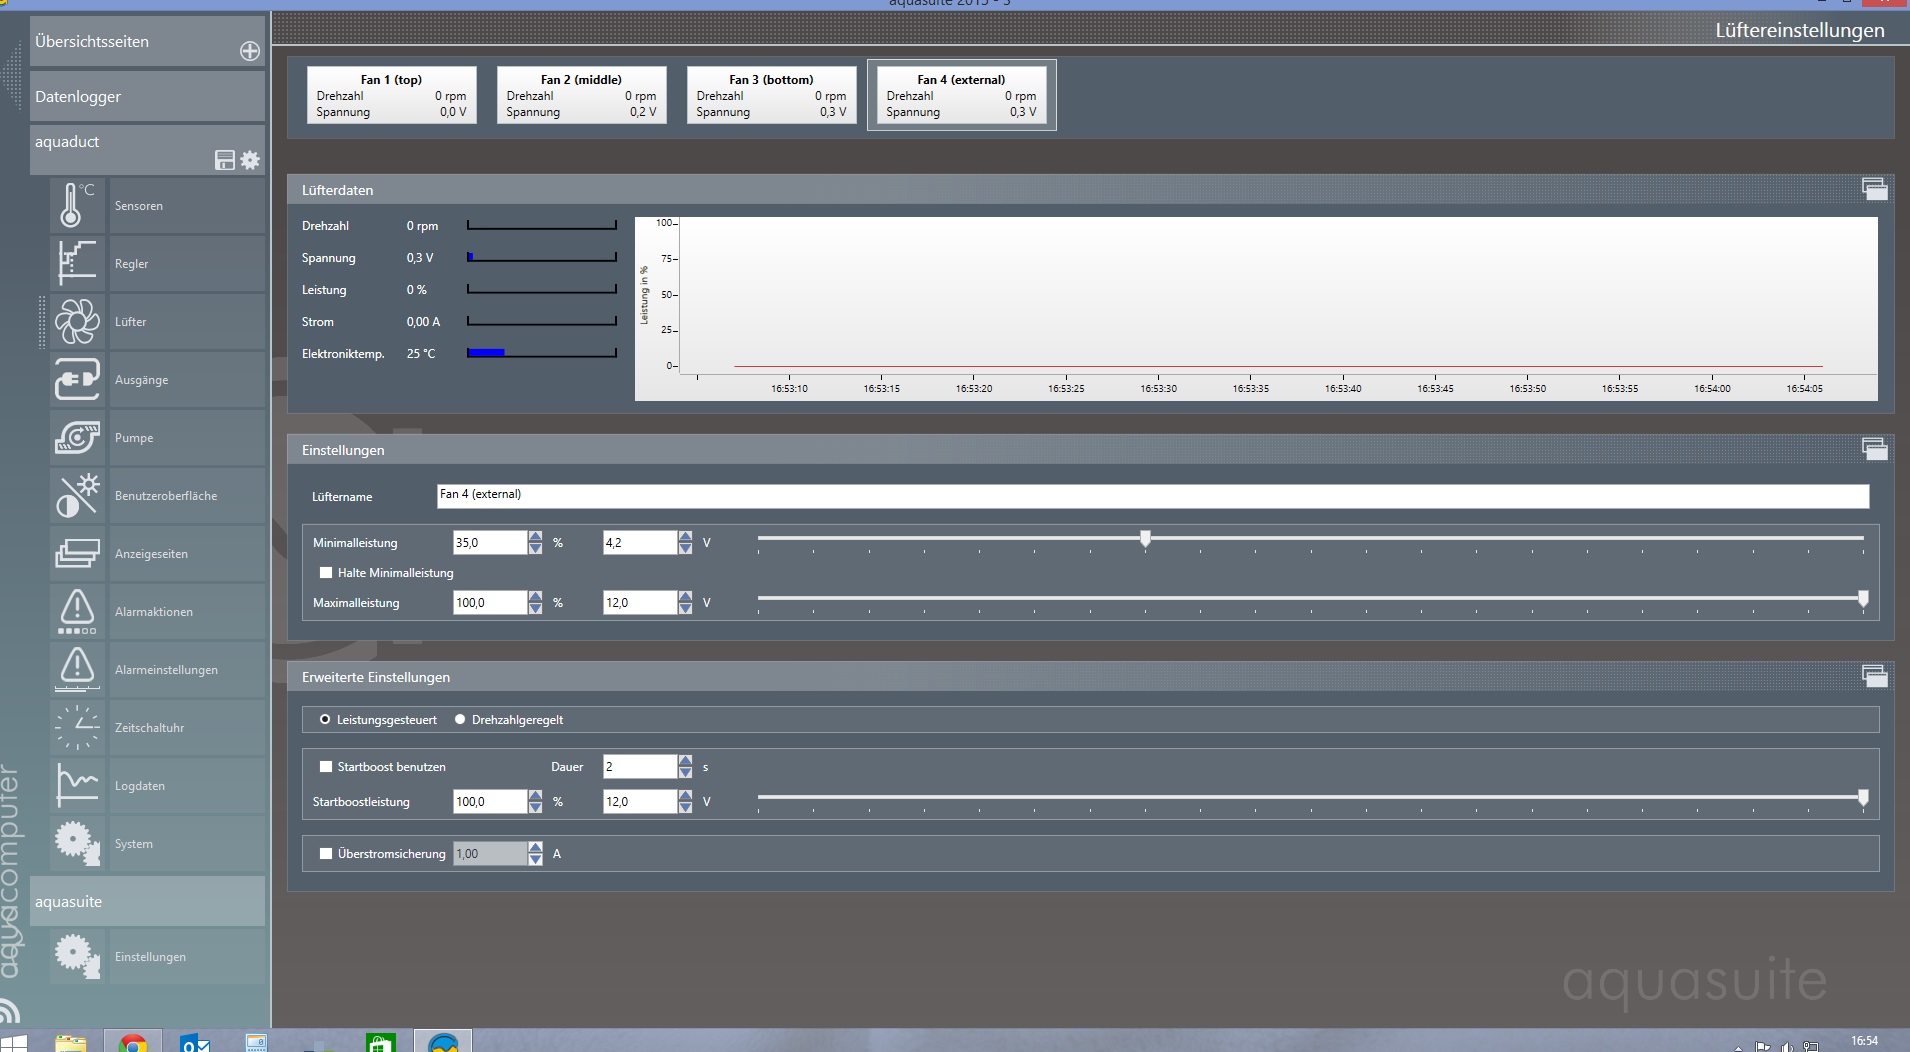Open the Übersichtsseiten section

point(147,42)
